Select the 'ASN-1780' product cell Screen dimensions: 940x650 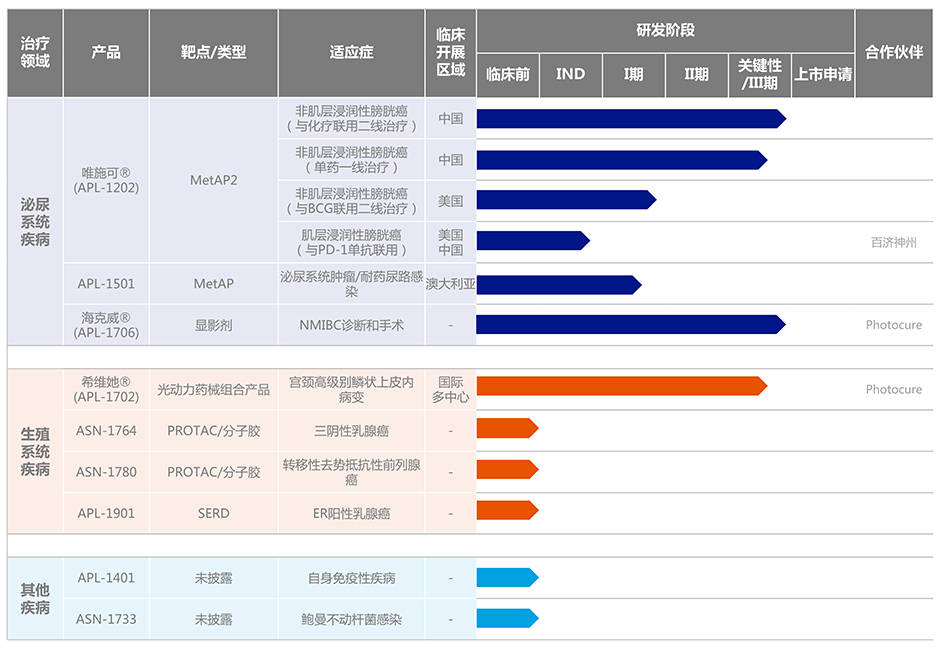pos(106,473)
